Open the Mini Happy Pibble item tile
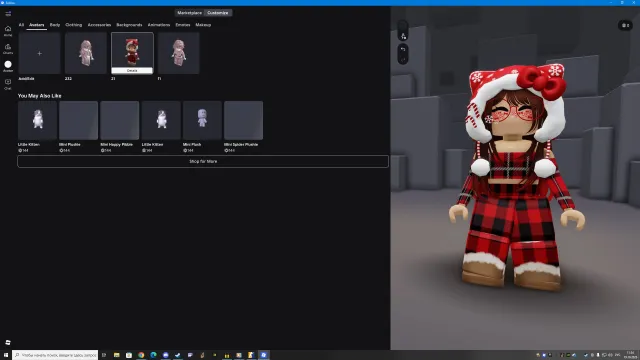 coord(120,120)
